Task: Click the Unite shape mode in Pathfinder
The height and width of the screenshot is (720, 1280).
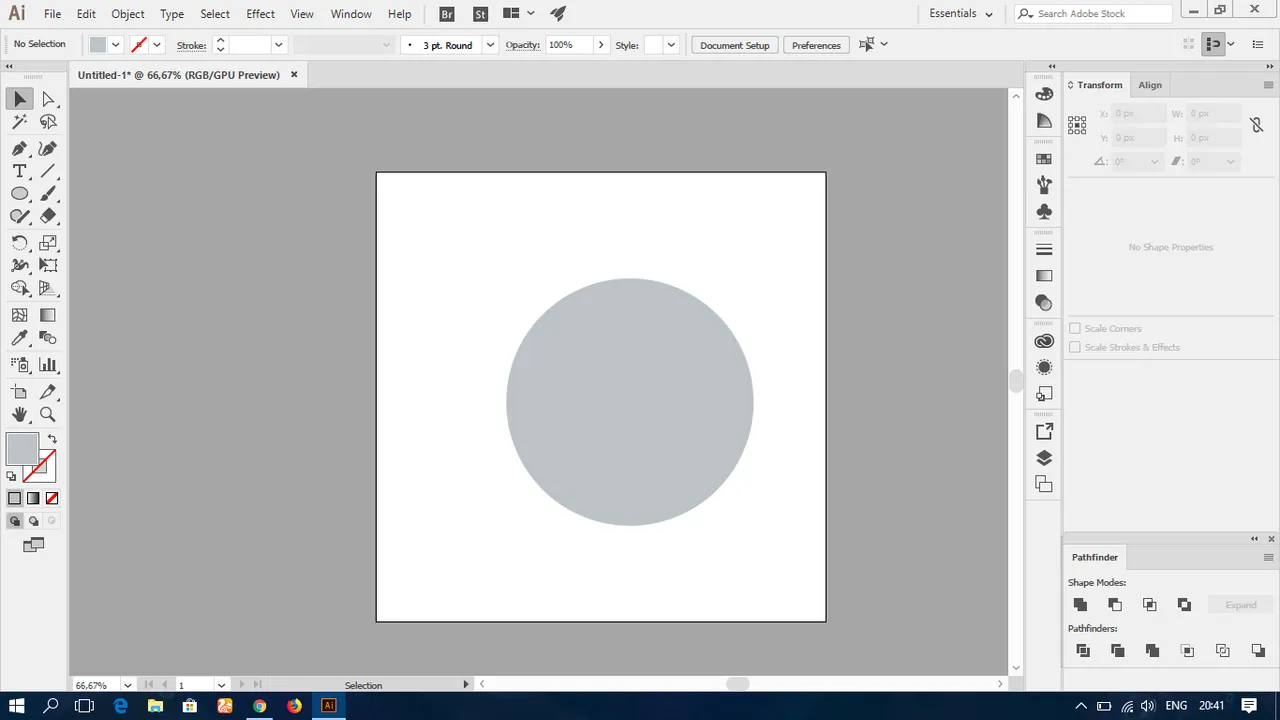Action: click(x=1080, y=605)
